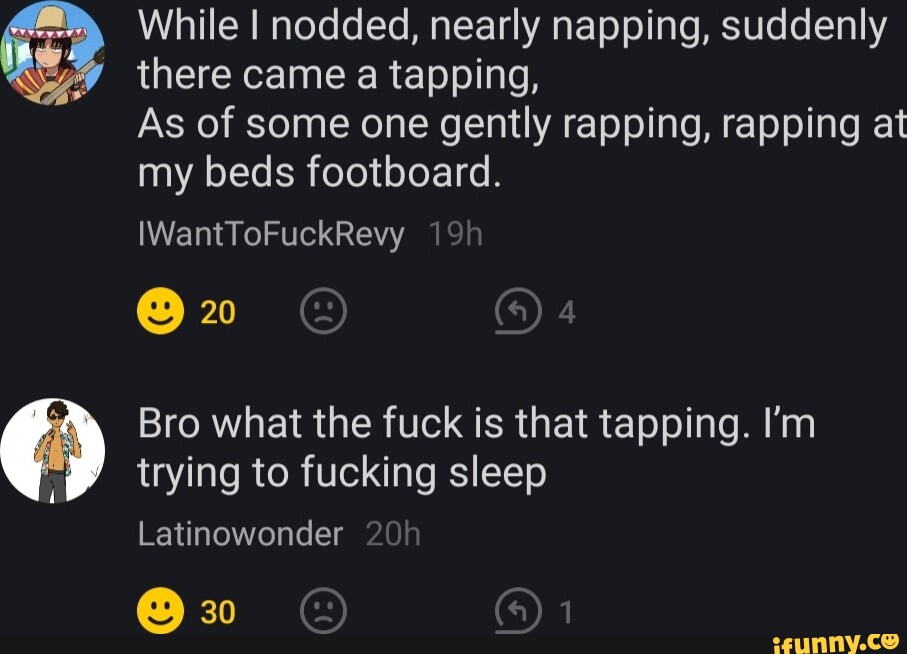The image size is (907, 654).
Task: Click the frown icon on the napping comment
Action: [323, 313]
